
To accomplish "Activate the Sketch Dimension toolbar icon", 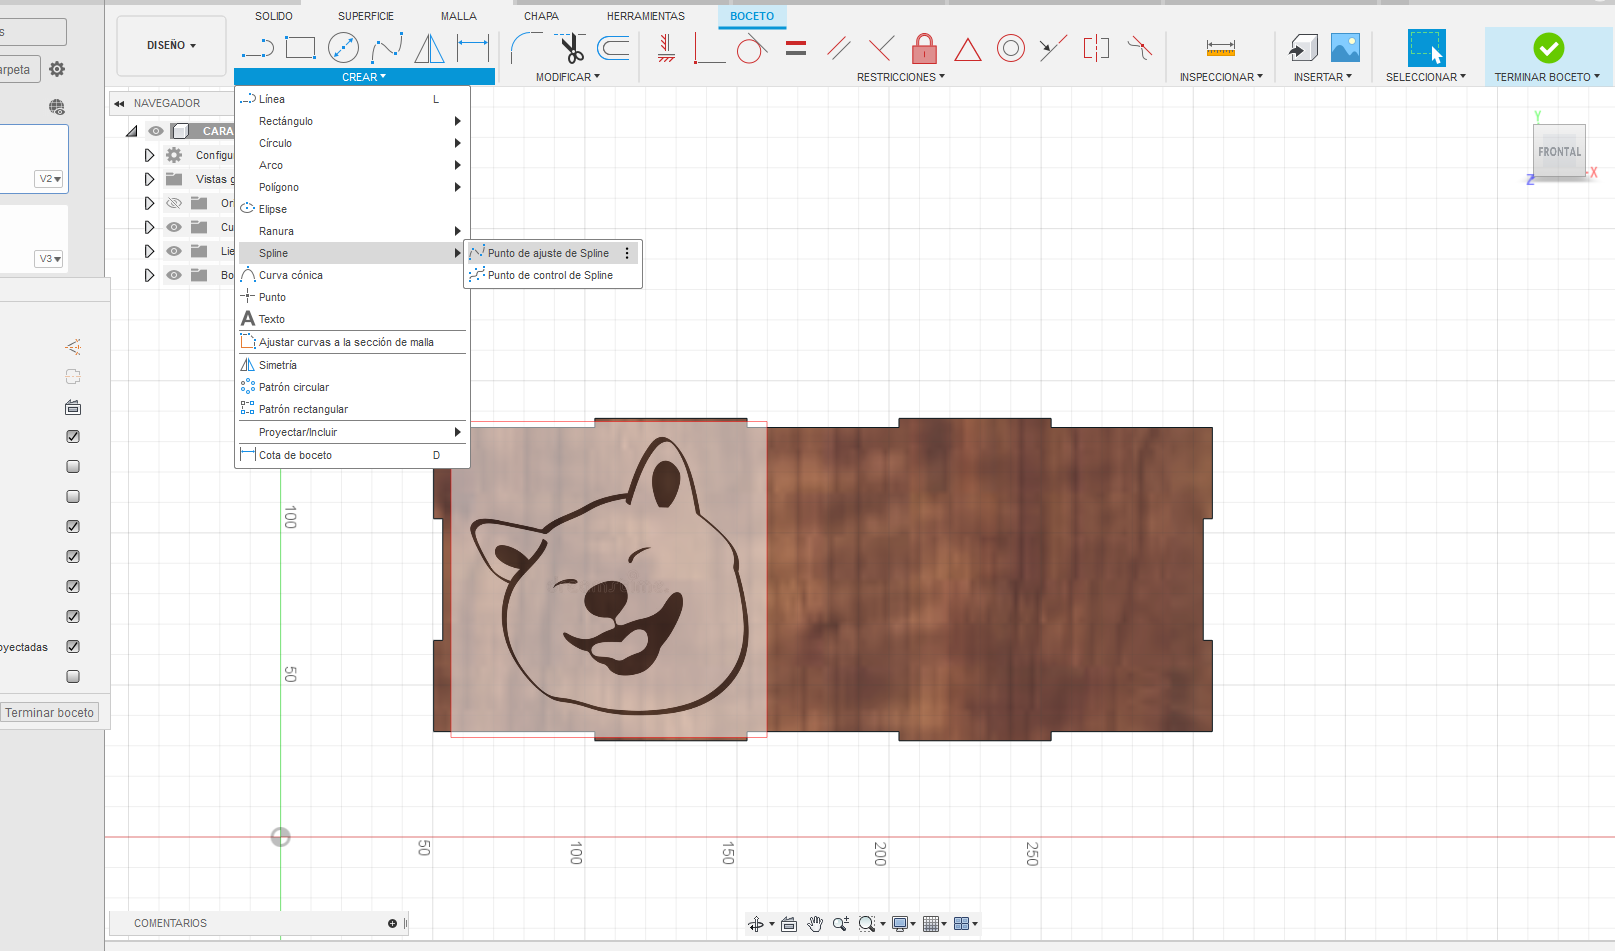I will 473,47.
